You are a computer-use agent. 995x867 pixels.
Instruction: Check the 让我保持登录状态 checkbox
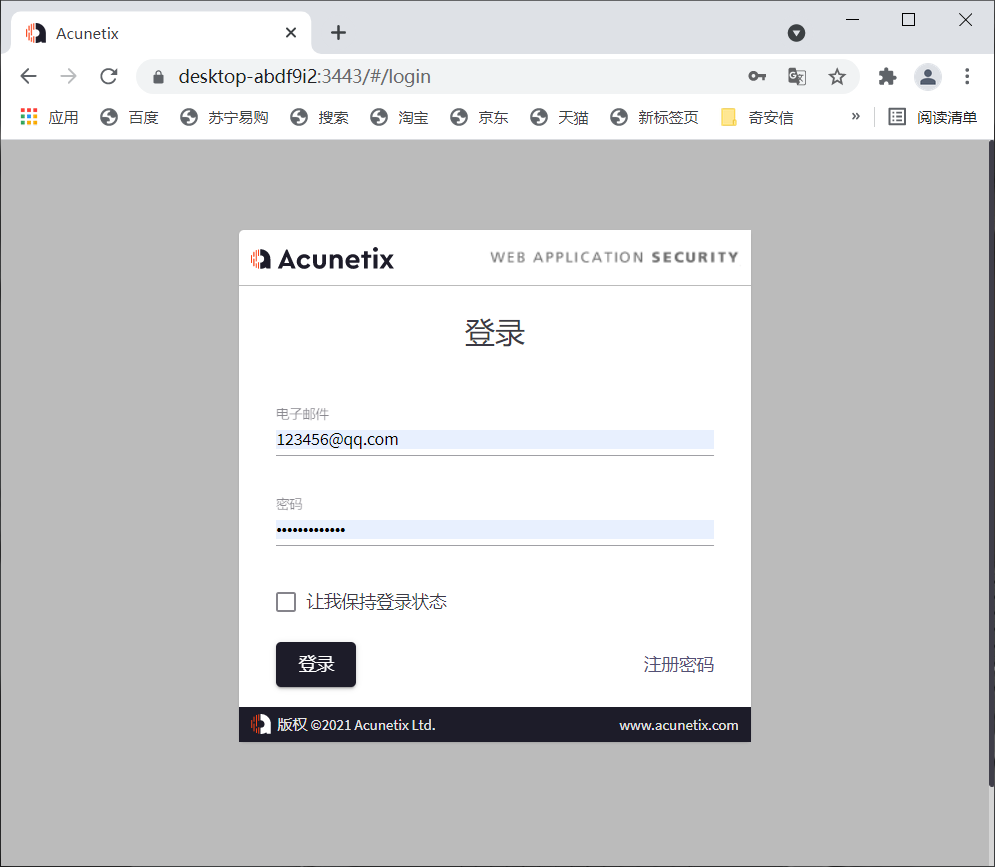click(286, 602)
